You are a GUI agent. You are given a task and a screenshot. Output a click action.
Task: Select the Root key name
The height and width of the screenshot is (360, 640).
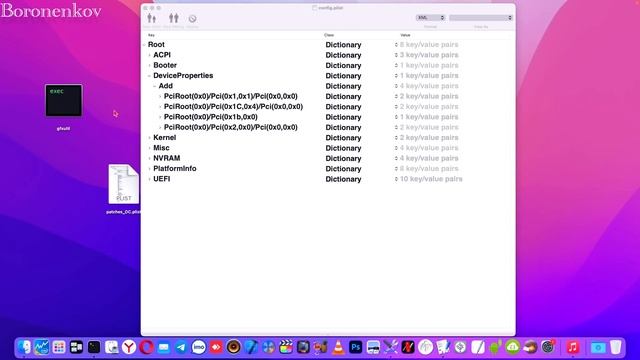point(156,44)
